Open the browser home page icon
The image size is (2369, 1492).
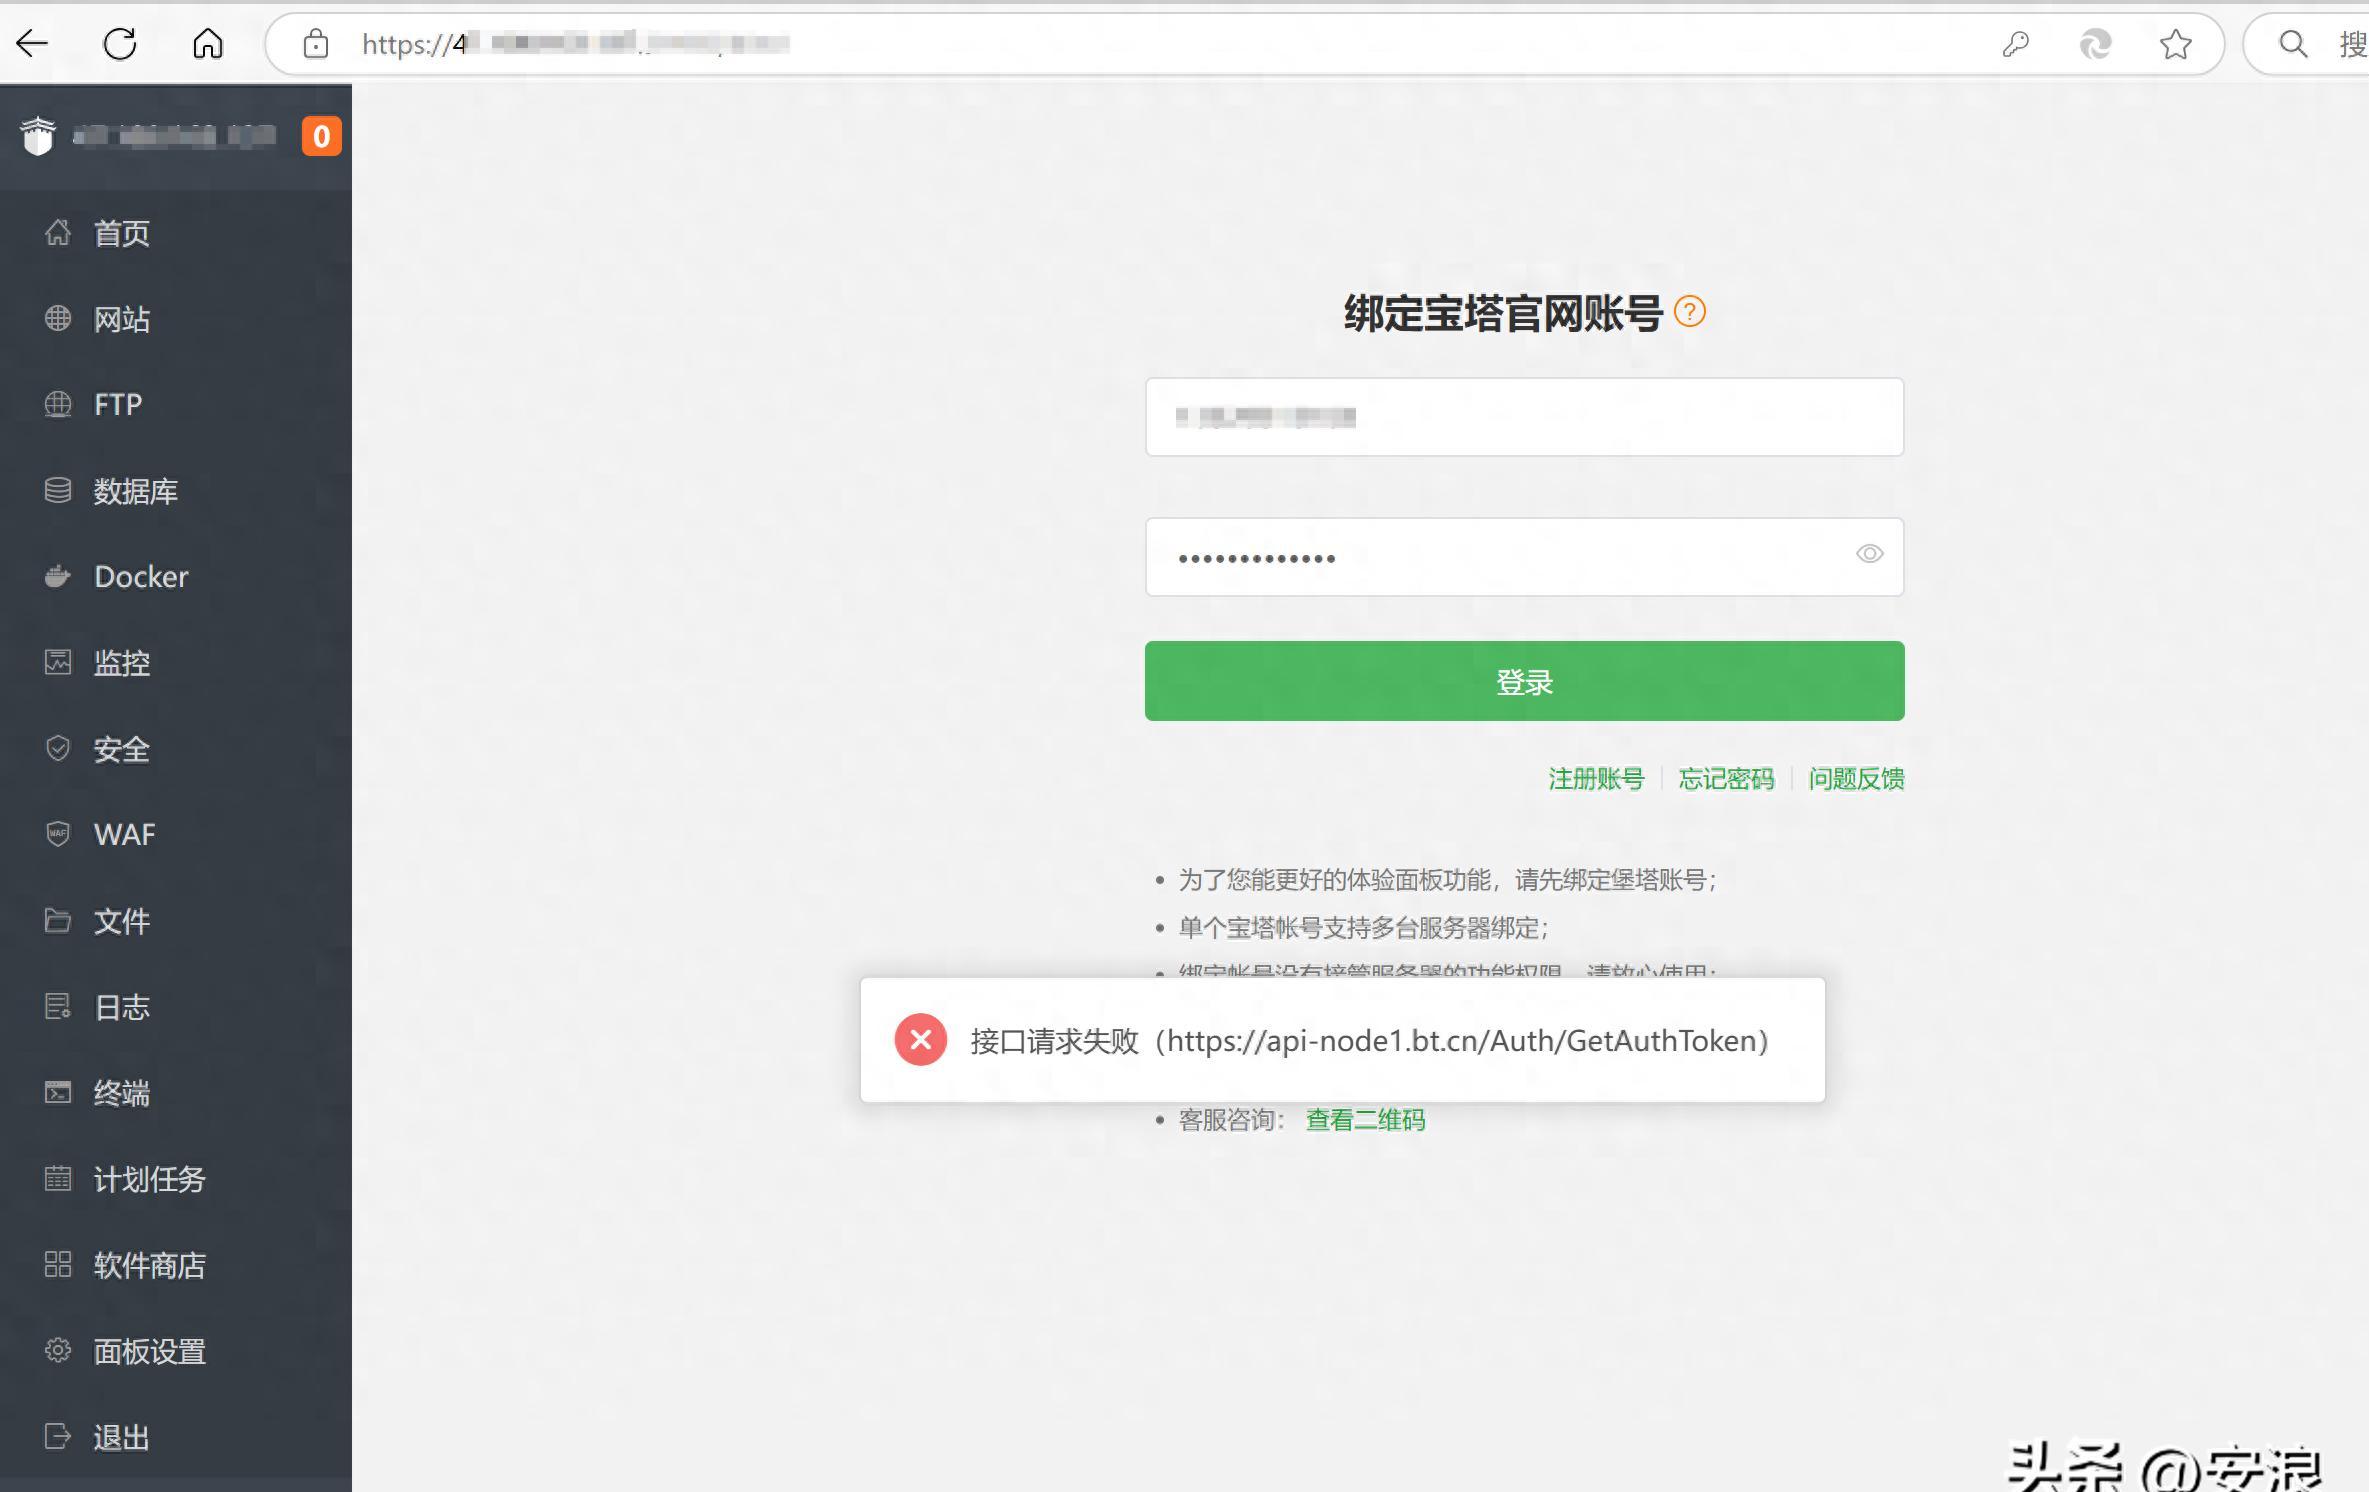[x=208, y=43]
